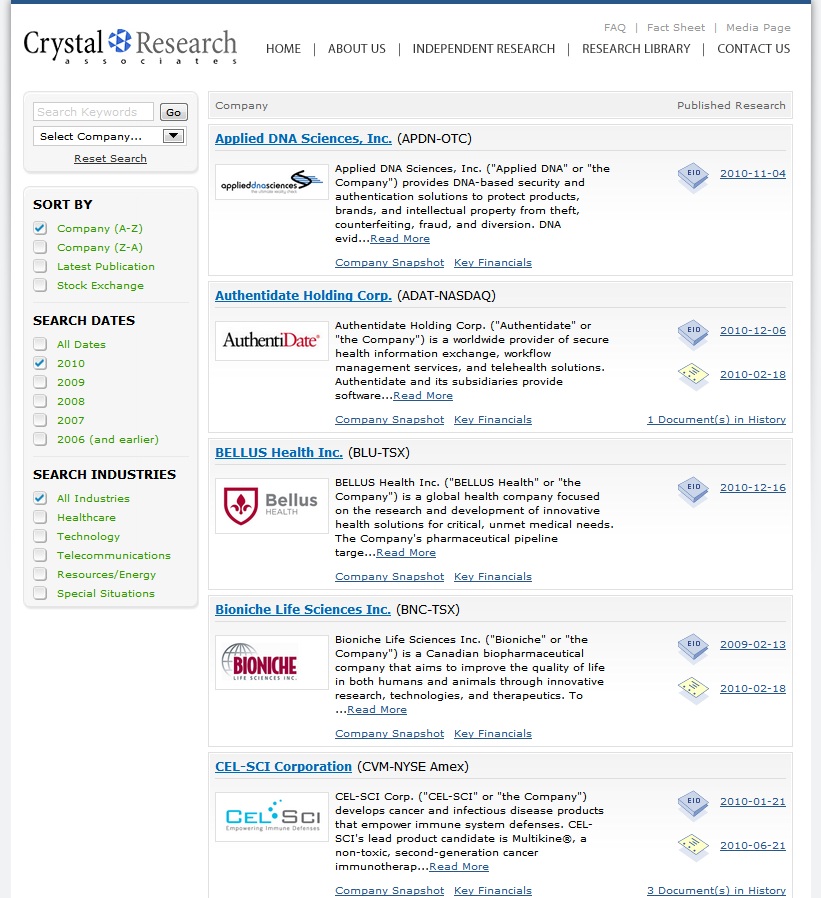Click the CEL-SCI logo thumbnail
Image resolution: width=821 pixels, height=898 pixels.
tap(271, 817)
